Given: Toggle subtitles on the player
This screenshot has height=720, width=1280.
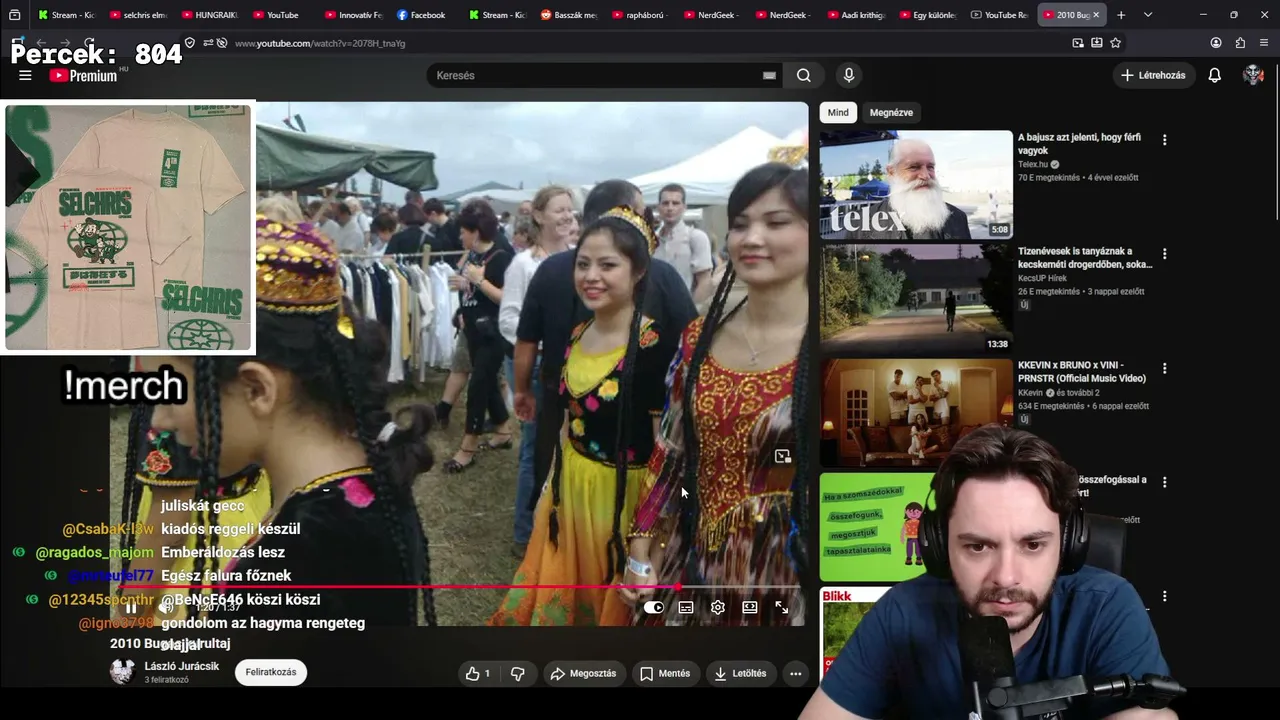Looking at the screenshot, I should pos(686,607).
